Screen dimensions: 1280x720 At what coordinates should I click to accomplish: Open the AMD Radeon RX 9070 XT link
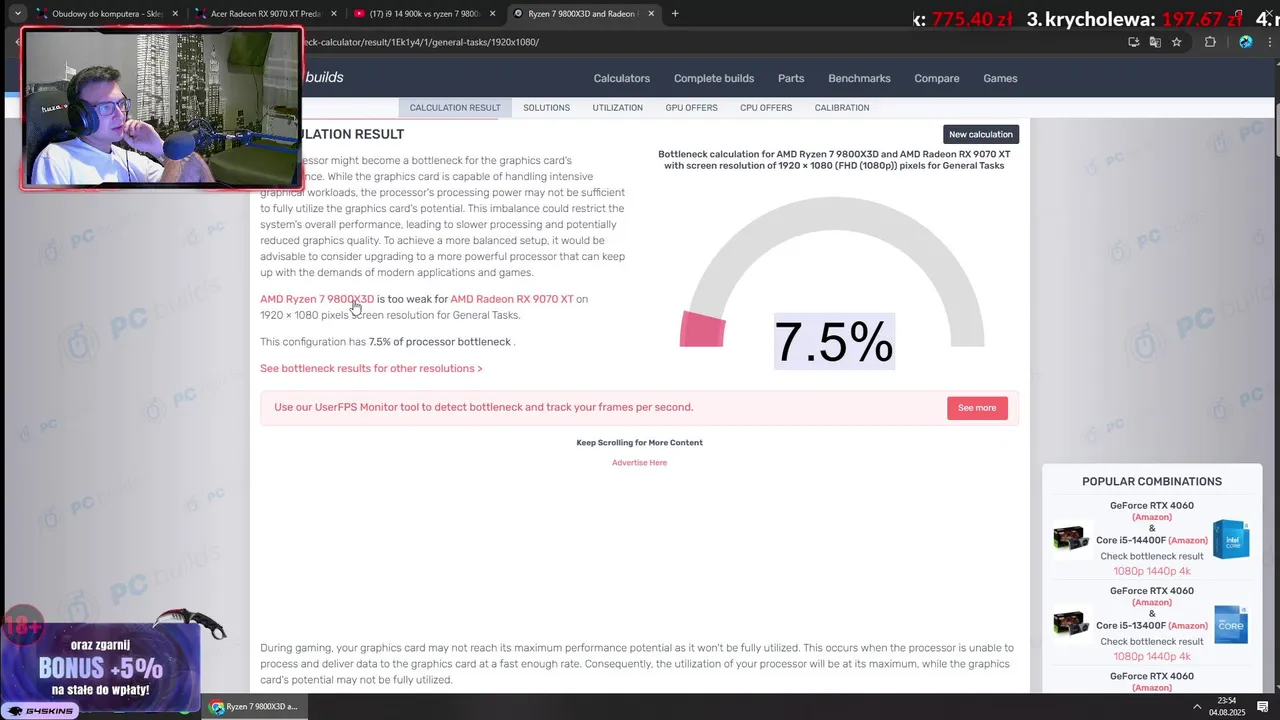[512, 299]
